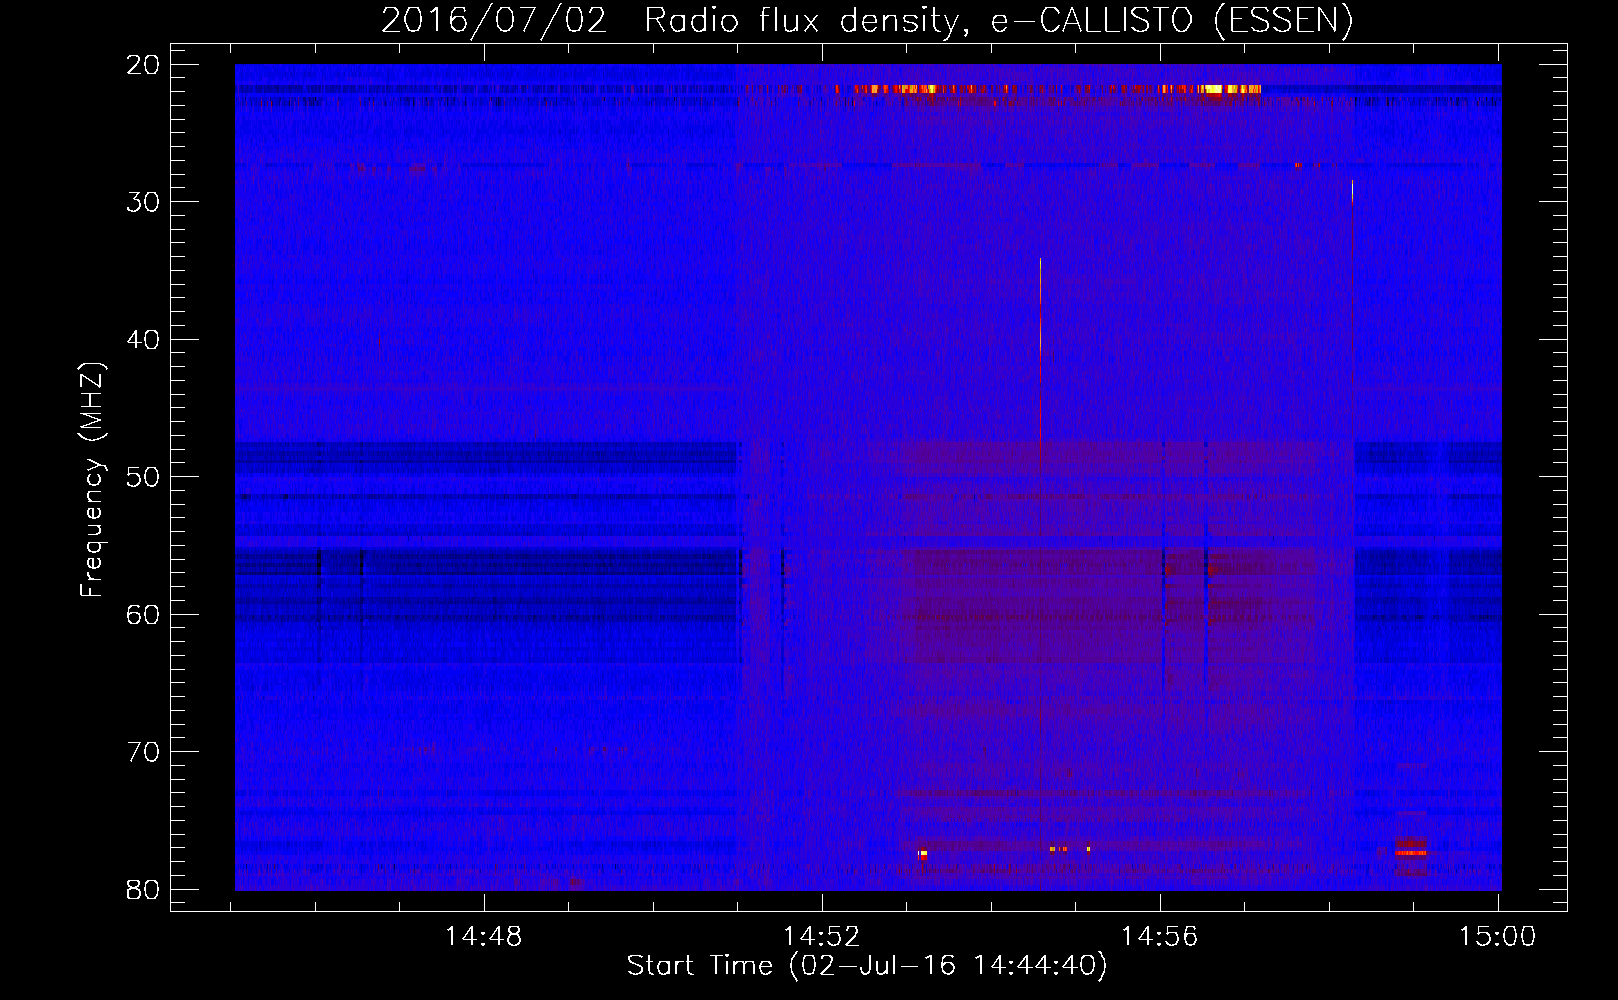Click the 80 frequency tick label

[143, 890]
